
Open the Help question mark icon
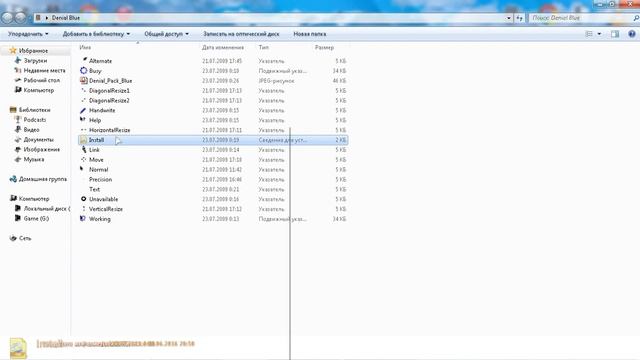click(632, 34)
